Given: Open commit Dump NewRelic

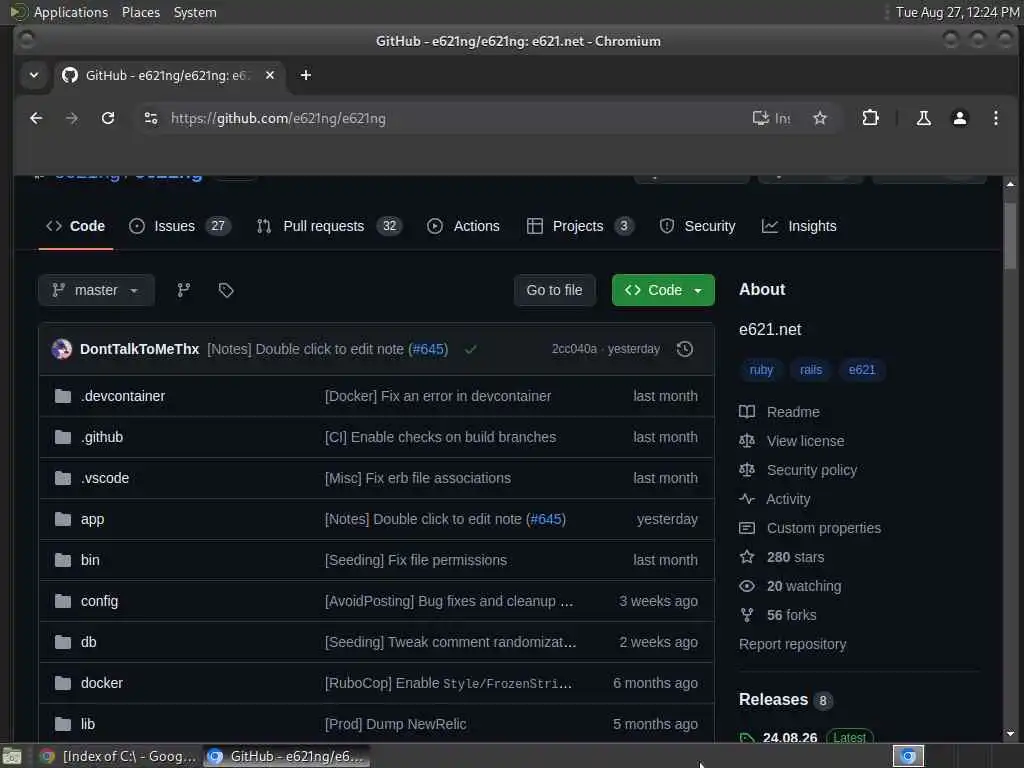Looking at the screenshot, I should point(395,724).
